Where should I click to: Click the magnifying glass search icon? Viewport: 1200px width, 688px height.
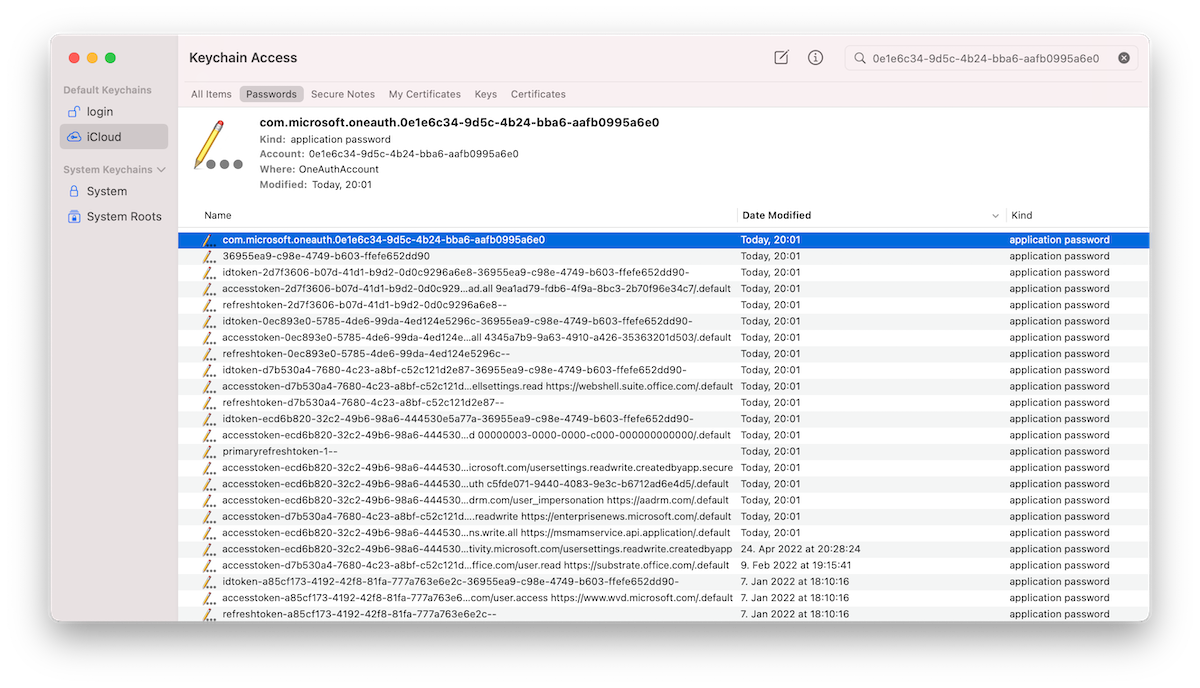pos(860,59)
